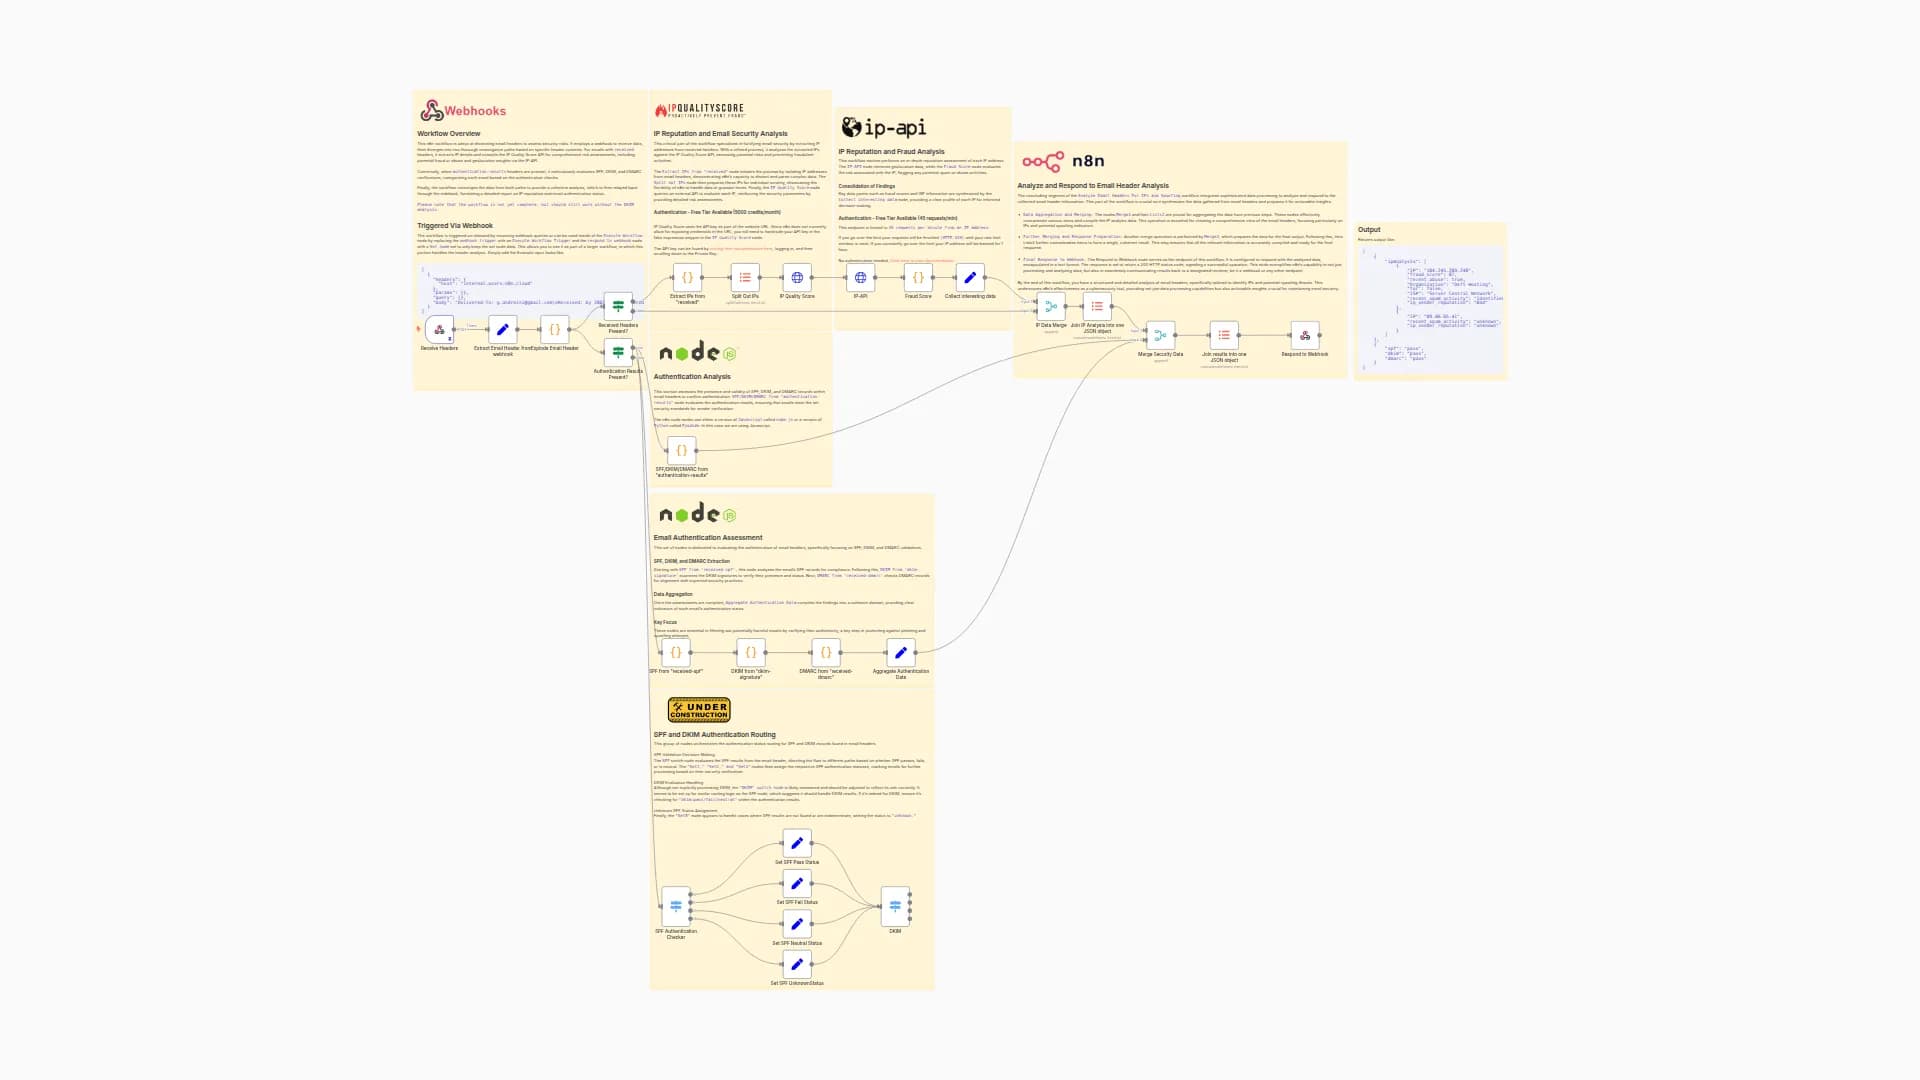The width and height of the screenshot is (1920, 1080).
Task: Select the IP Quality Score HTTP node
Action: [797, 277]
